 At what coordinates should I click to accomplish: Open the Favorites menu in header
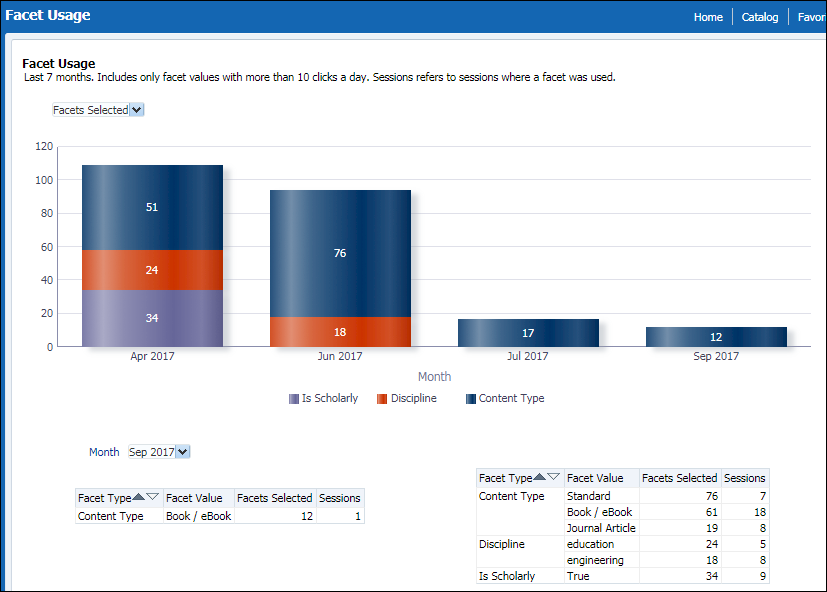tap(811, 17)
